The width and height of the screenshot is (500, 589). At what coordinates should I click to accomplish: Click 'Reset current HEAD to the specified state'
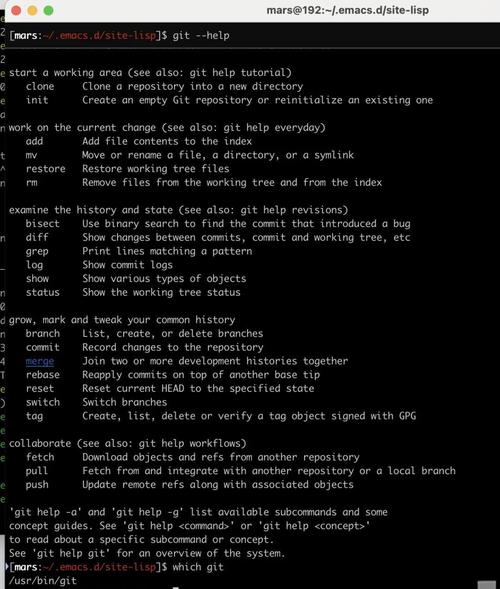[x=198, y=389]
